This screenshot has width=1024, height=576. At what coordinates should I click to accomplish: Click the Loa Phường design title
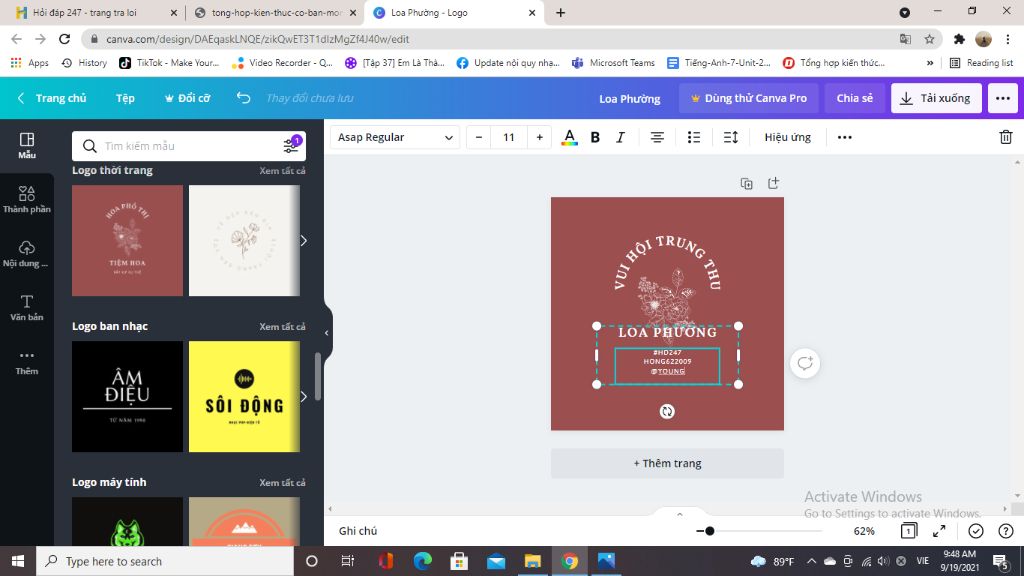click(630, 99)
